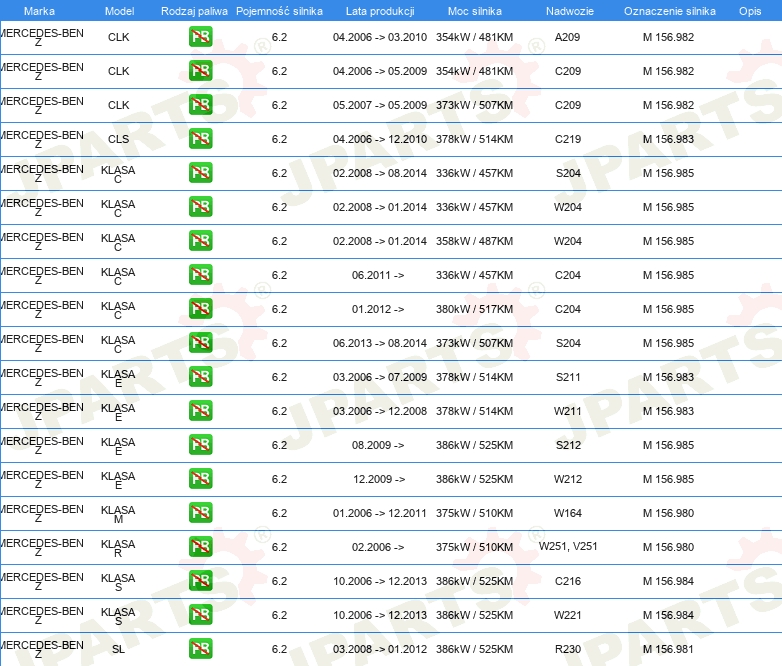
Task: Click fuel icon in CLK 373kW C209 row
Action: point(200,105)
